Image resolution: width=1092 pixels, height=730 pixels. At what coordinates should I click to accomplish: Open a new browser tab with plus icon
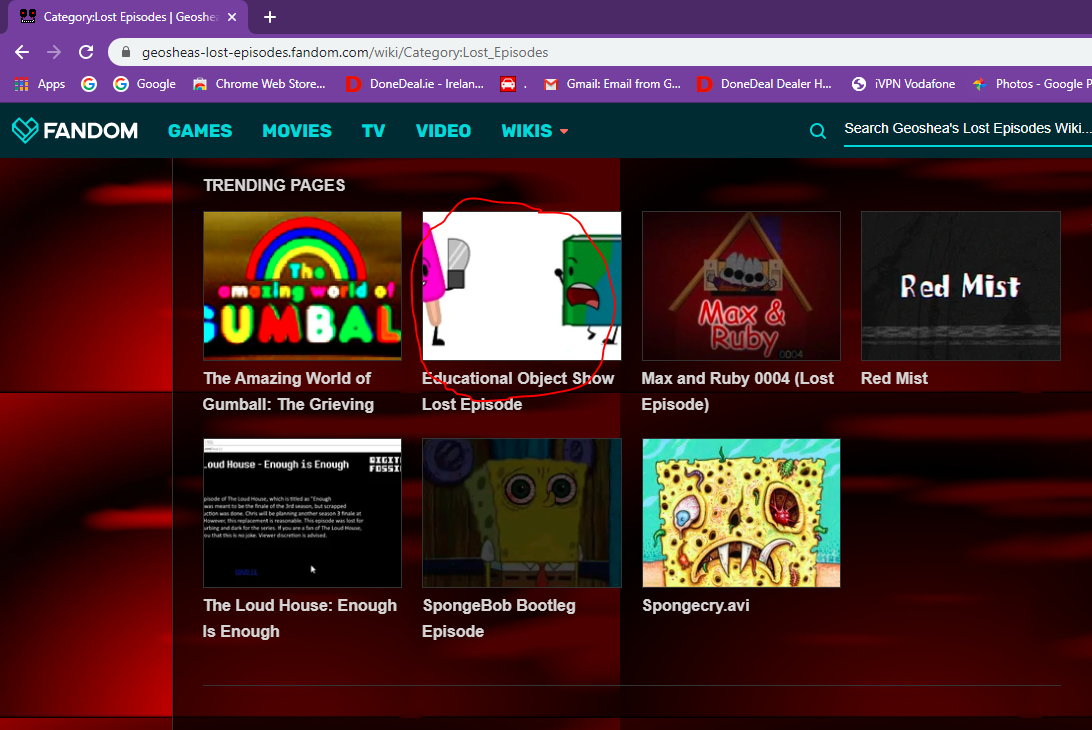(x=270, y=17)
